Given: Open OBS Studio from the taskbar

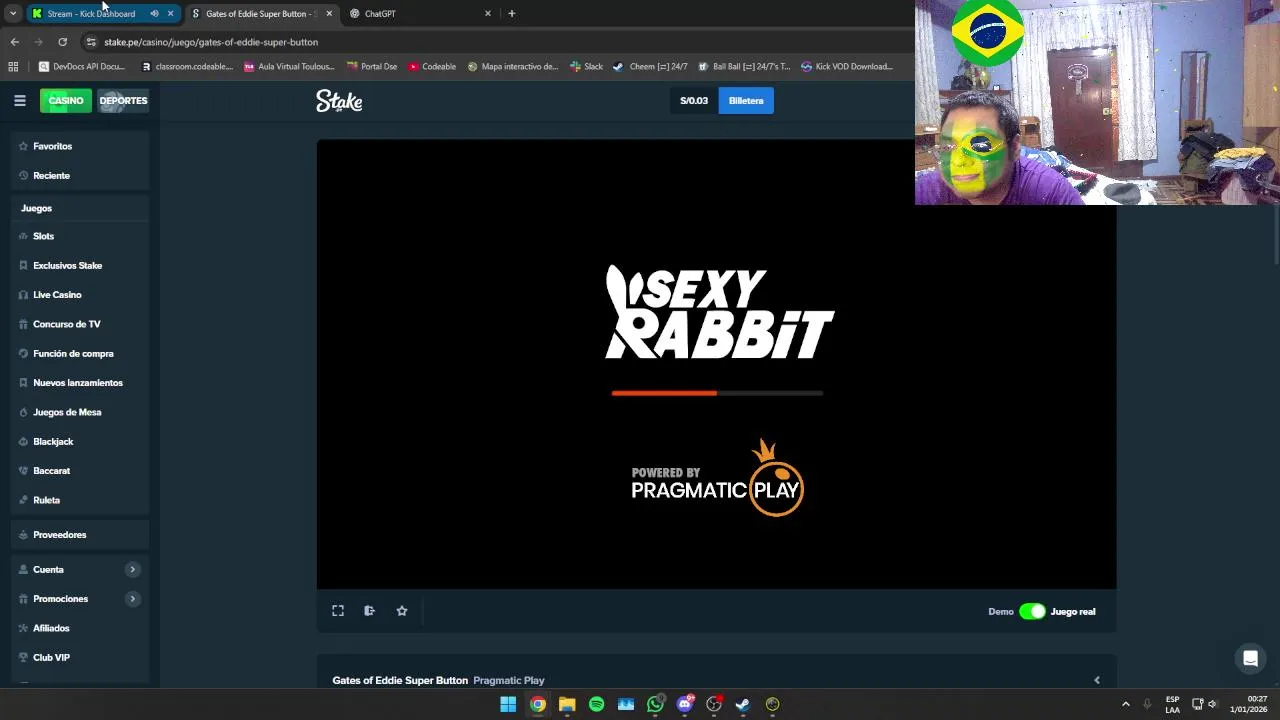Looking at the screenshot, I should (x=714, y=704).
